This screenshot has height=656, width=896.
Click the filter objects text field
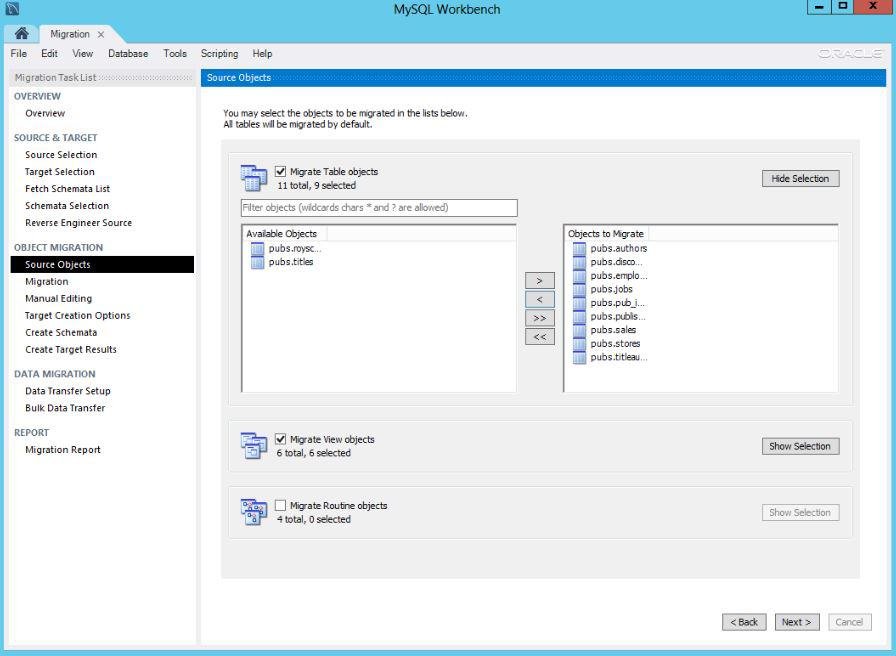(379, 208)
